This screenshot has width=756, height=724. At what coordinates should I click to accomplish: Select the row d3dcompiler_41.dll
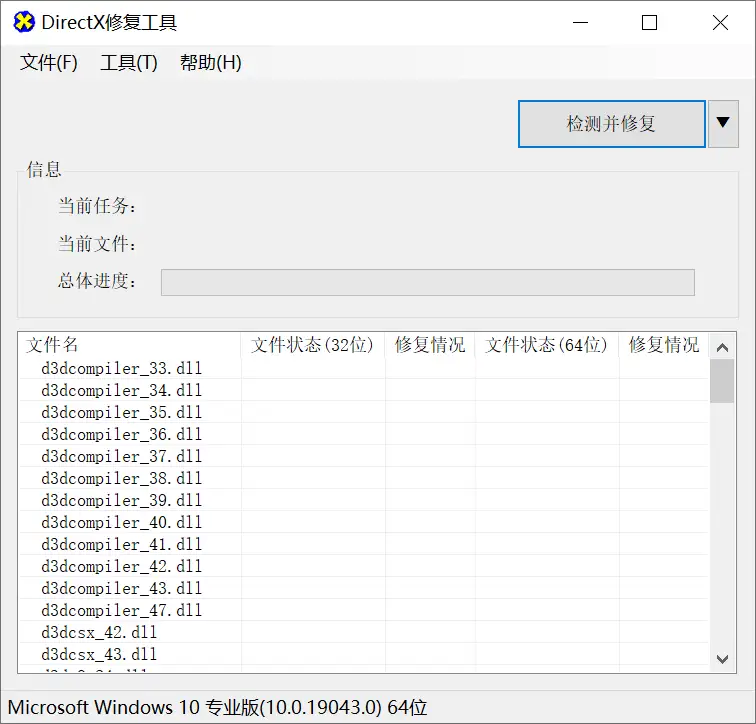pyautogui.click(x=364, y=544)
